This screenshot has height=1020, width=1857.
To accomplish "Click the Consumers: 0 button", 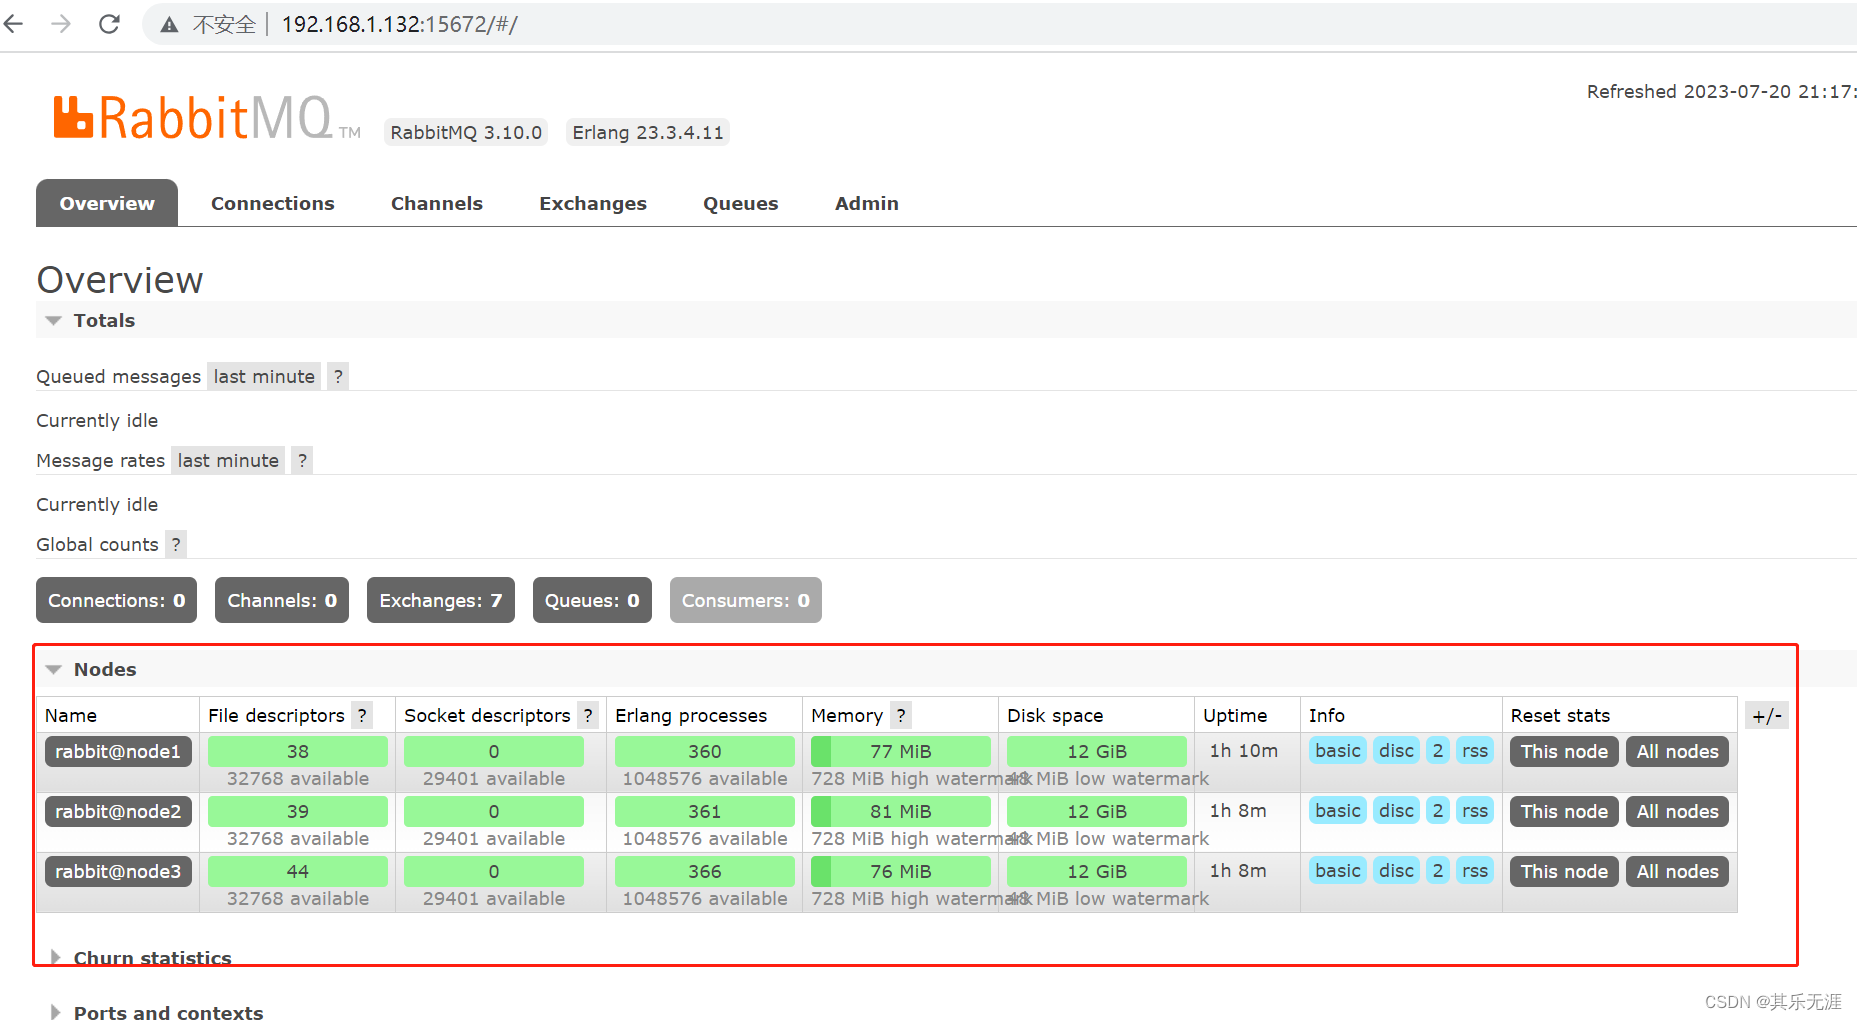I will tap(746, 600).
